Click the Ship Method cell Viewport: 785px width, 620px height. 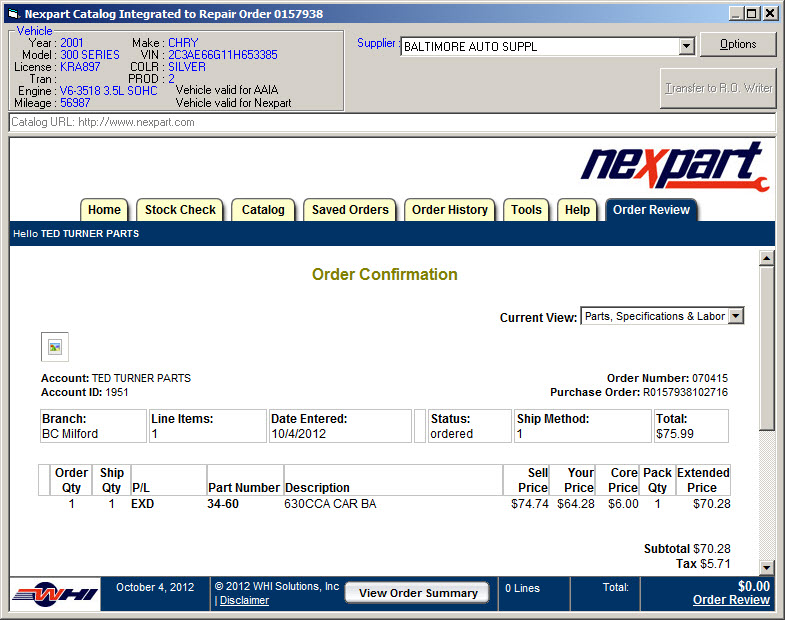(x=583, y=426)
